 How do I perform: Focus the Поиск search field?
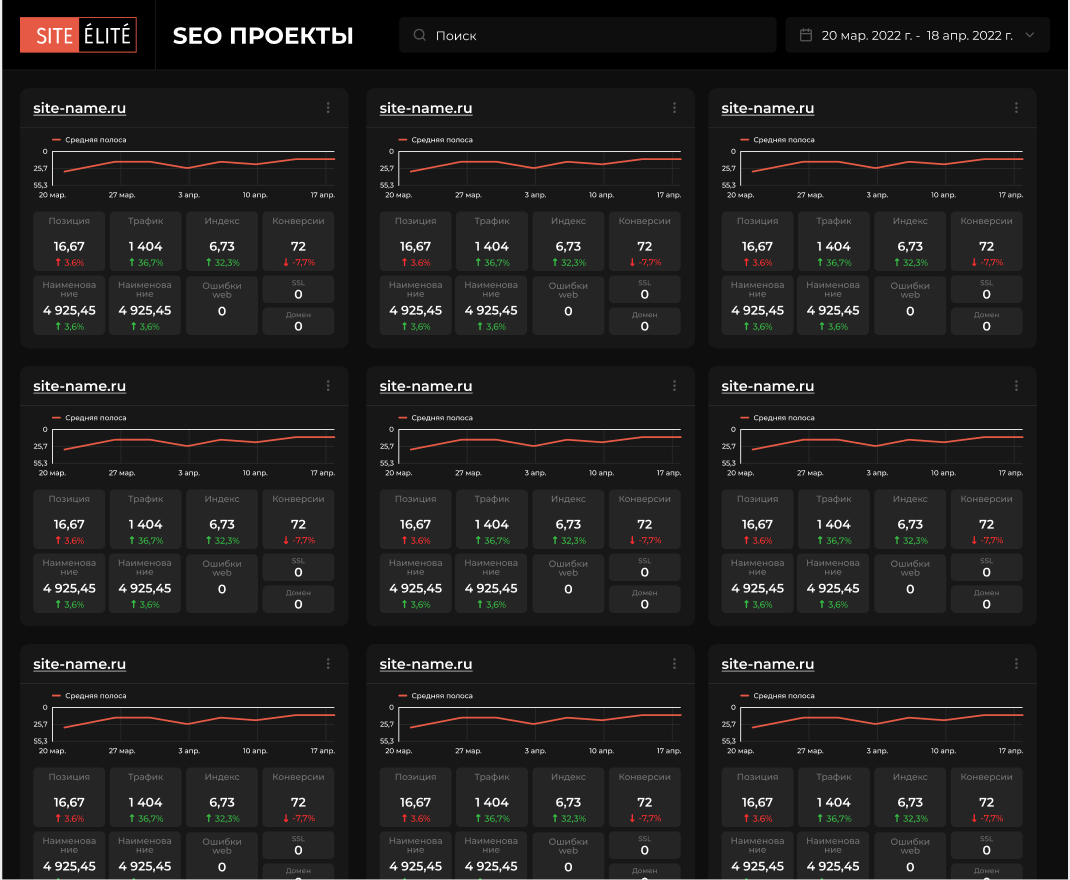pyautogui.click(x=588, y=35)
